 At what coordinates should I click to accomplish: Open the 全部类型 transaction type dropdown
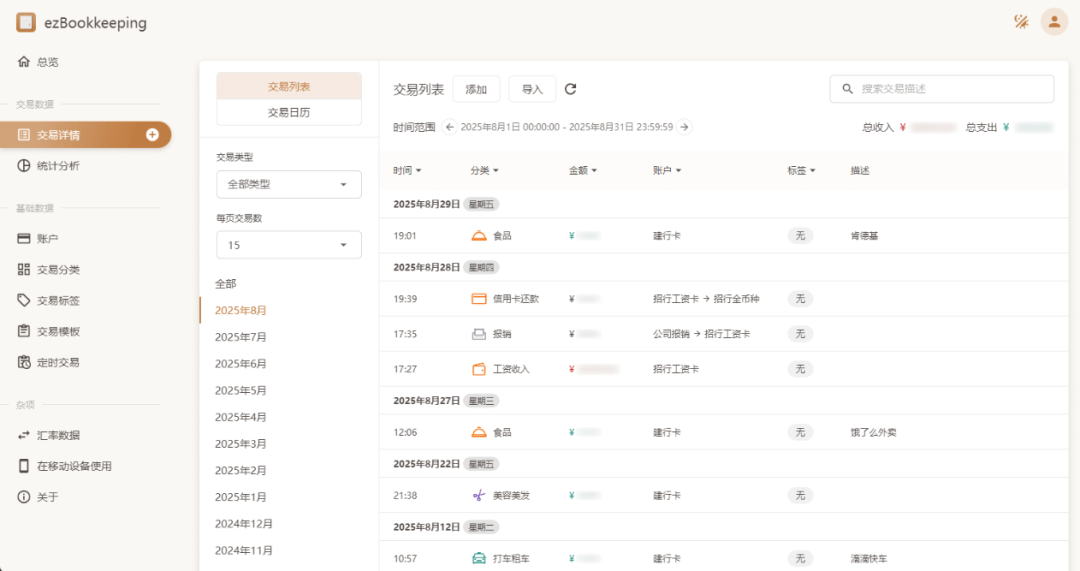289,185
